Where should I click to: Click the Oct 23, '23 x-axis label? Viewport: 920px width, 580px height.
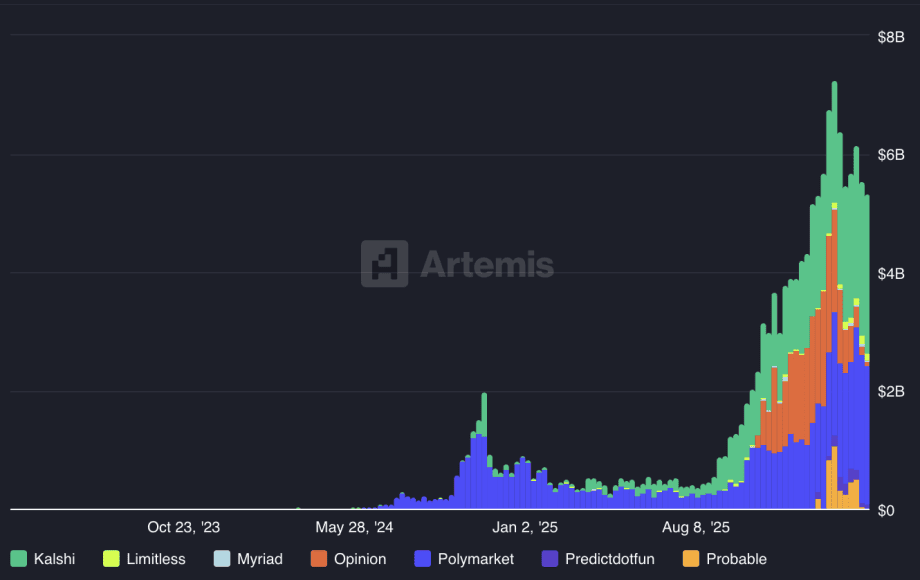click(183, 527)
